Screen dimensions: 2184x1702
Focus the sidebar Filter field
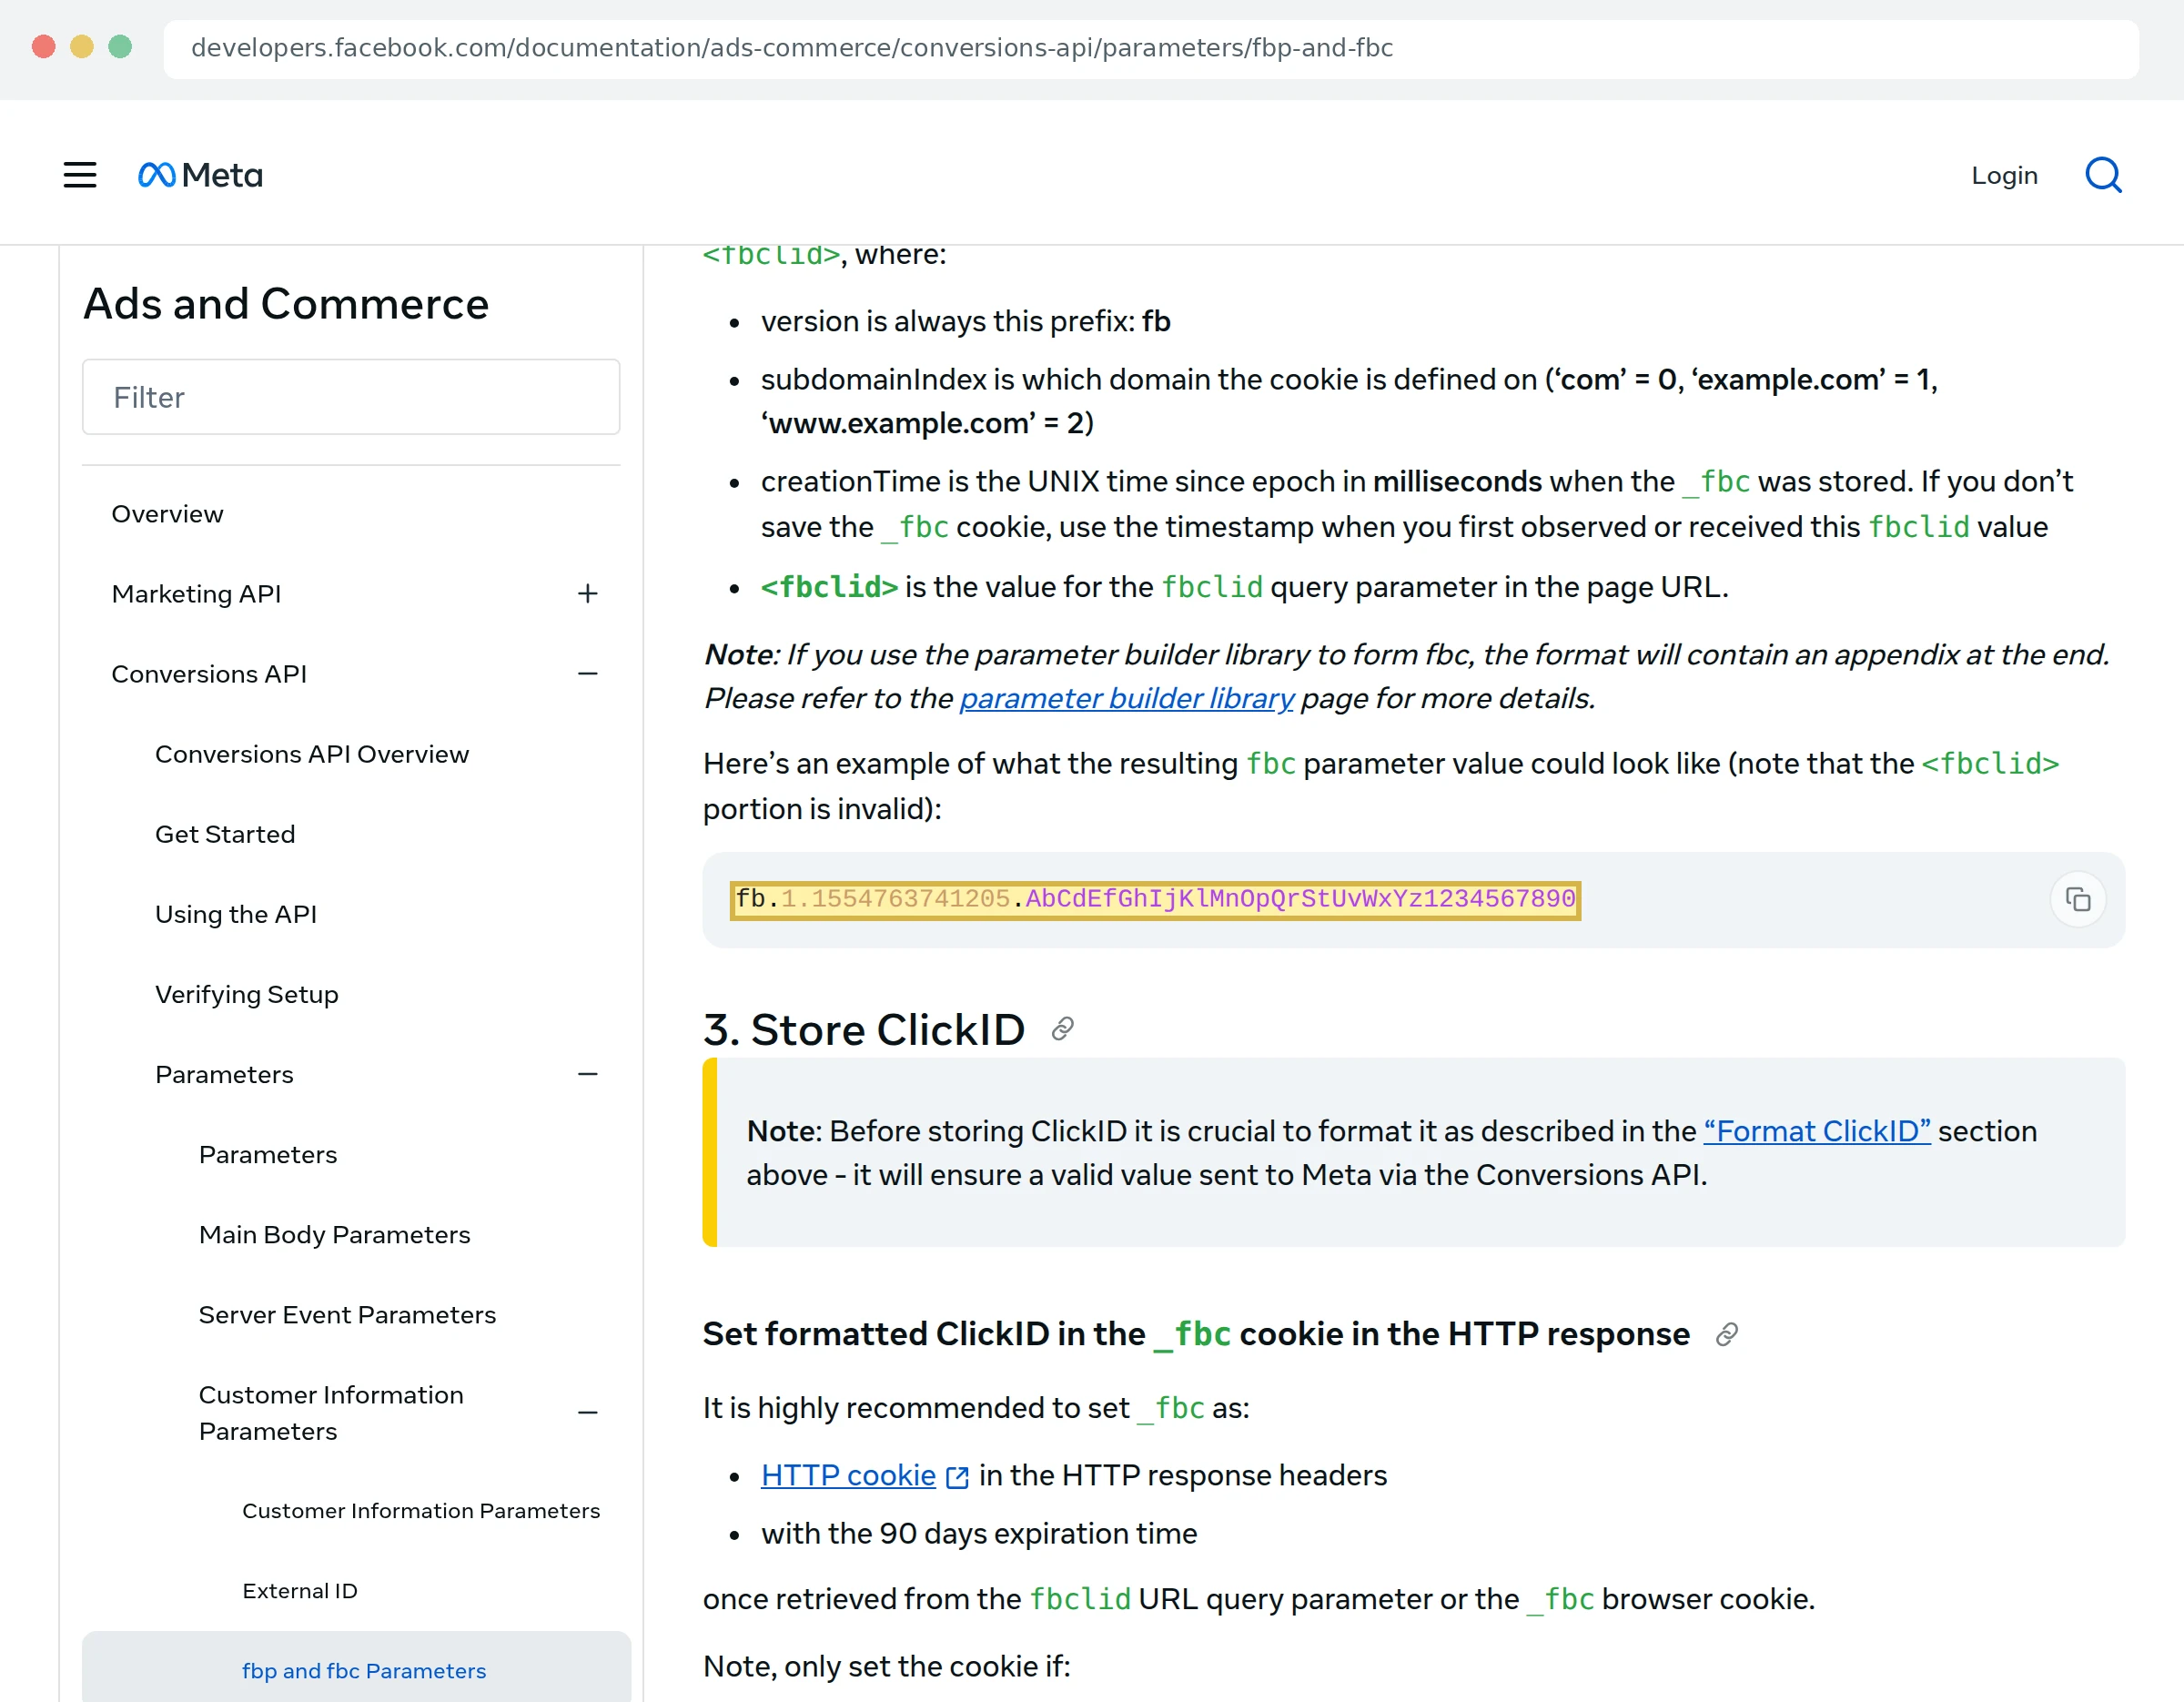coord(351,397)
